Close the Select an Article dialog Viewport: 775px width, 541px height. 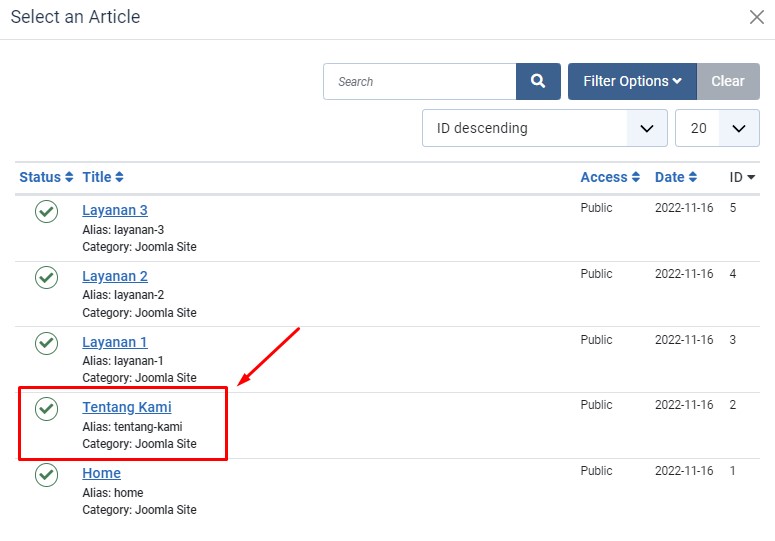tap(757, 17)
